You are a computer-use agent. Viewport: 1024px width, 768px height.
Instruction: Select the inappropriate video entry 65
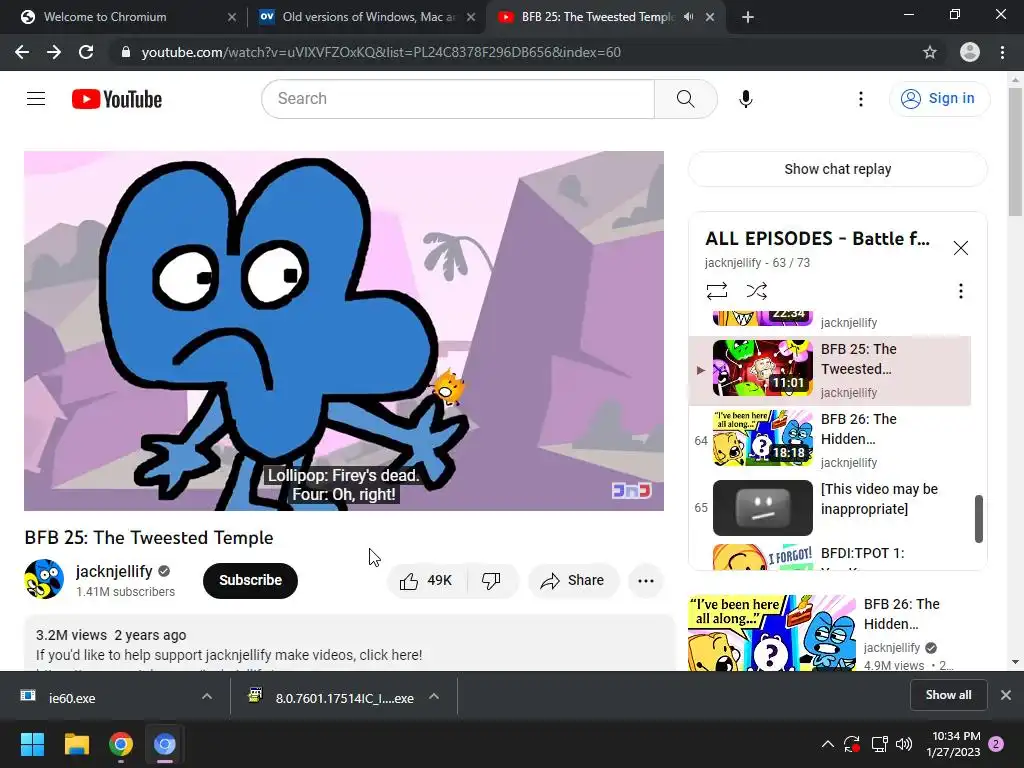tap(830, 508)
